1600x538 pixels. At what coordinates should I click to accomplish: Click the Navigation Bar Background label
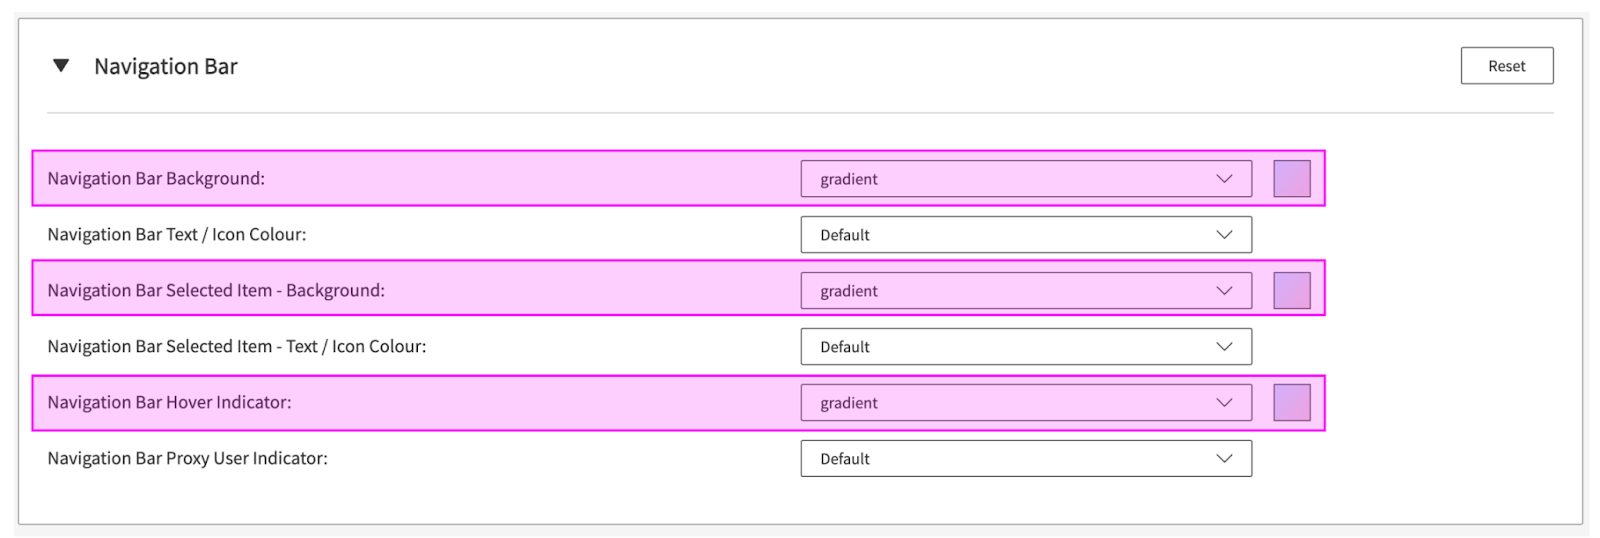[x=156, y=179]
